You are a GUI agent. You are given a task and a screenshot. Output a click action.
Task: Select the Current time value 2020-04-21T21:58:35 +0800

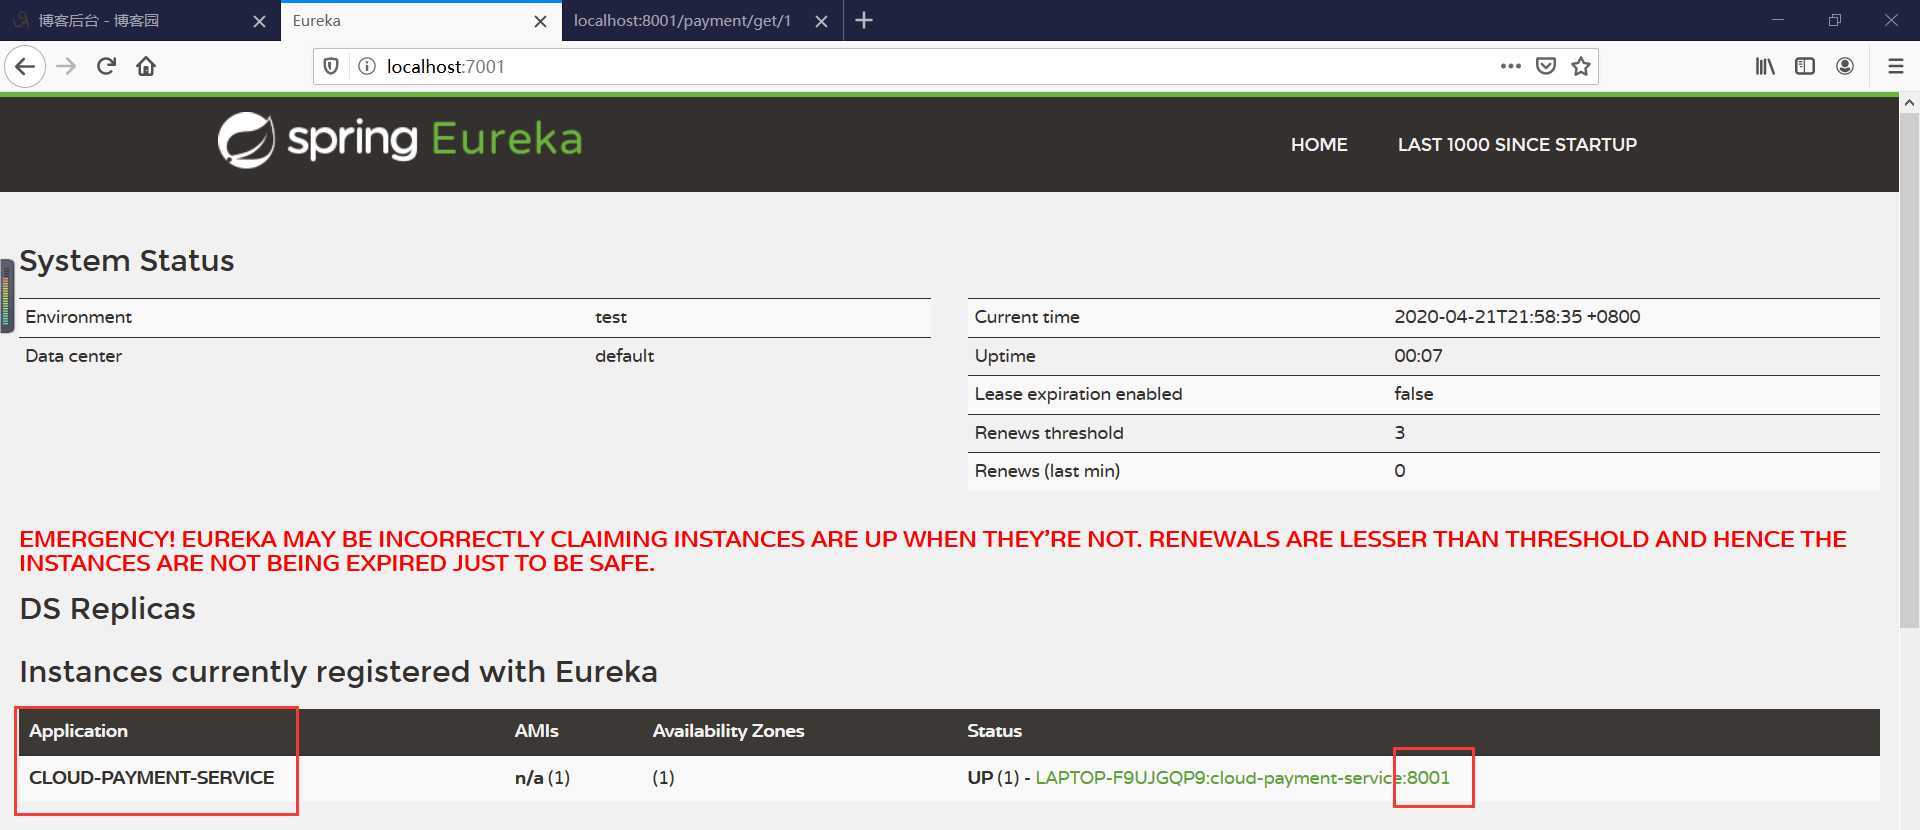point(1517,317)
